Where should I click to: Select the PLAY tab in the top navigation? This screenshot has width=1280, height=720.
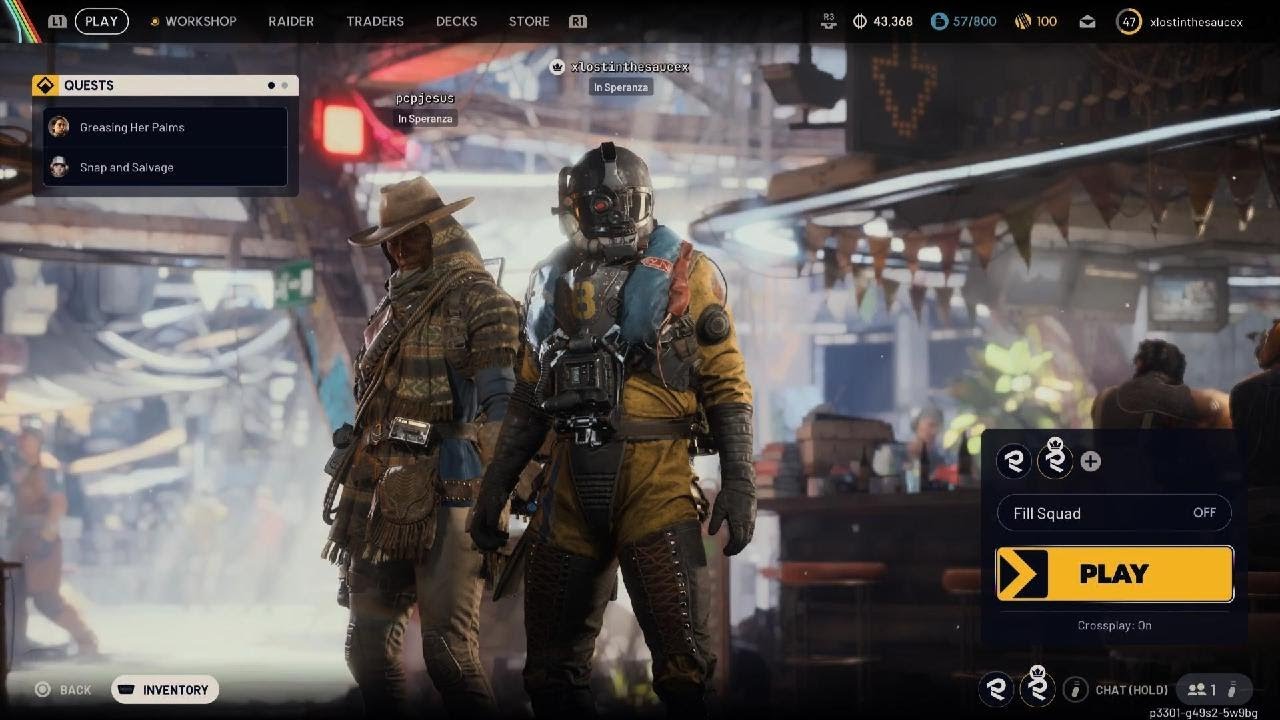[x=101, y=21]
